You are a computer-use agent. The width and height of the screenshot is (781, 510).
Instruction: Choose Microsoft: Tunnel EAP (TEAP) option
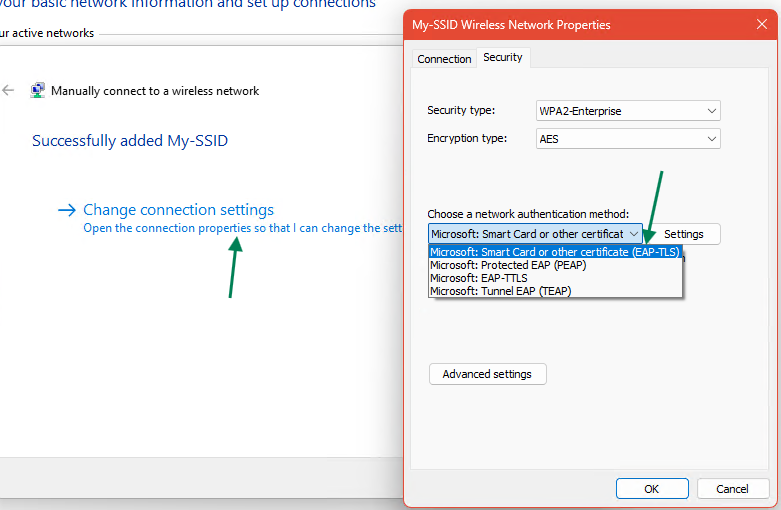pos(500,291)
